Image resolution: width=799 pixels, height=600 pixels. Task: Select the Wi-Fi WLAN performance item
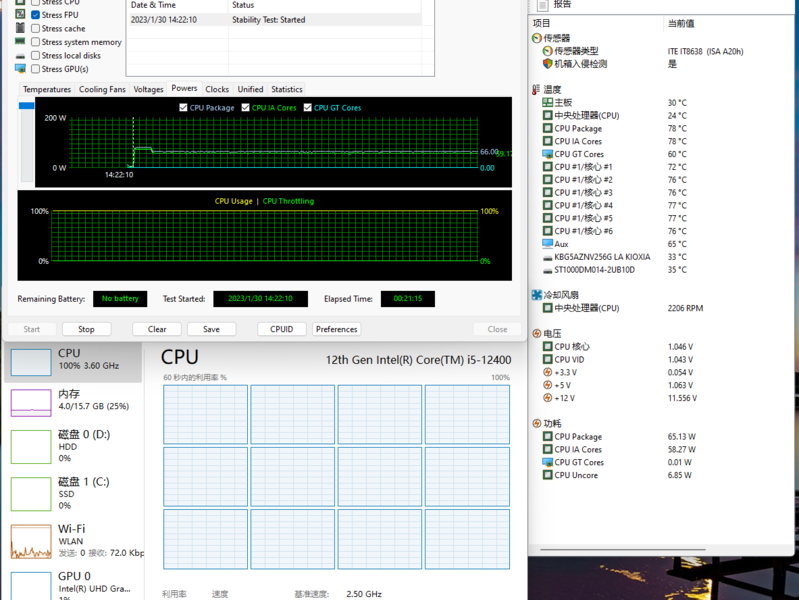(73, 541)
